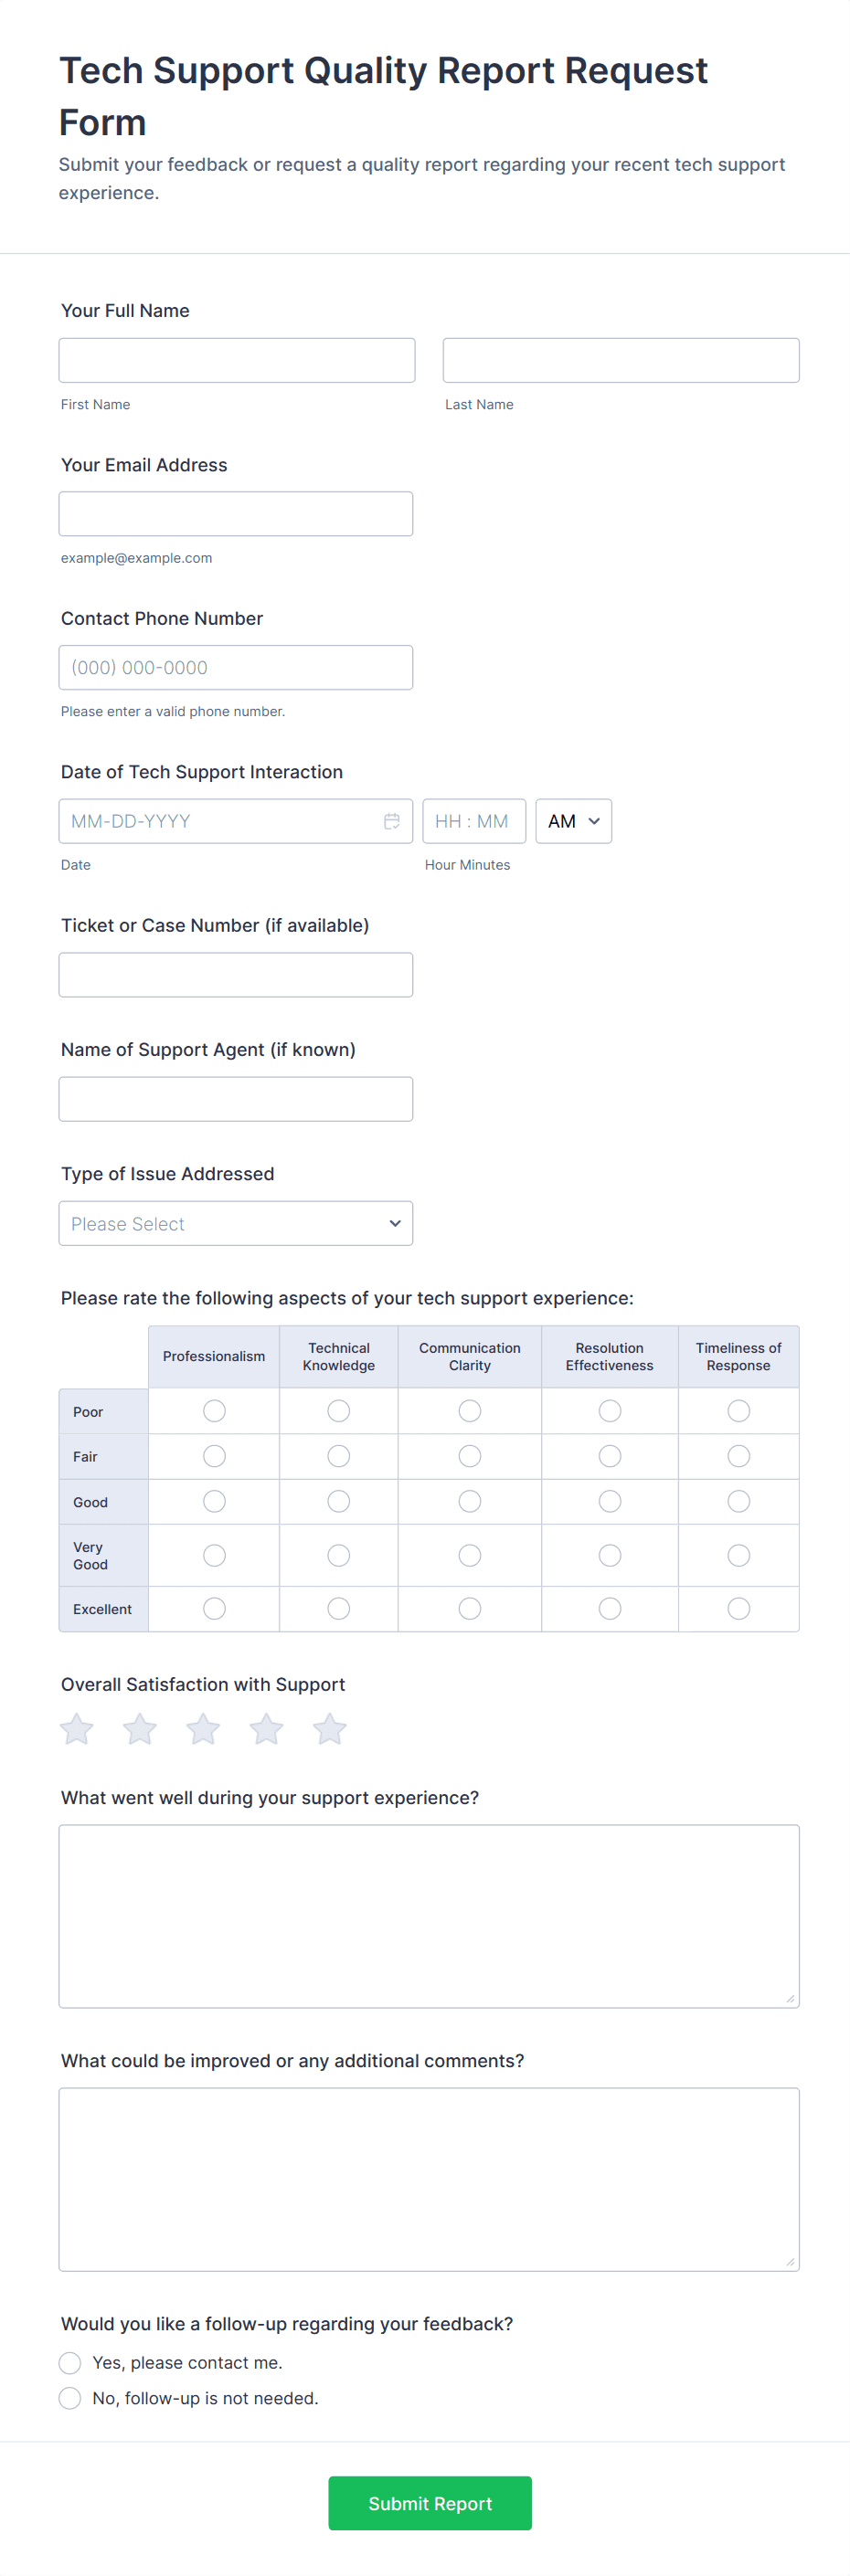Click the phone number field
Viewport: 850px width, 2576px height.
pos(236,667)
